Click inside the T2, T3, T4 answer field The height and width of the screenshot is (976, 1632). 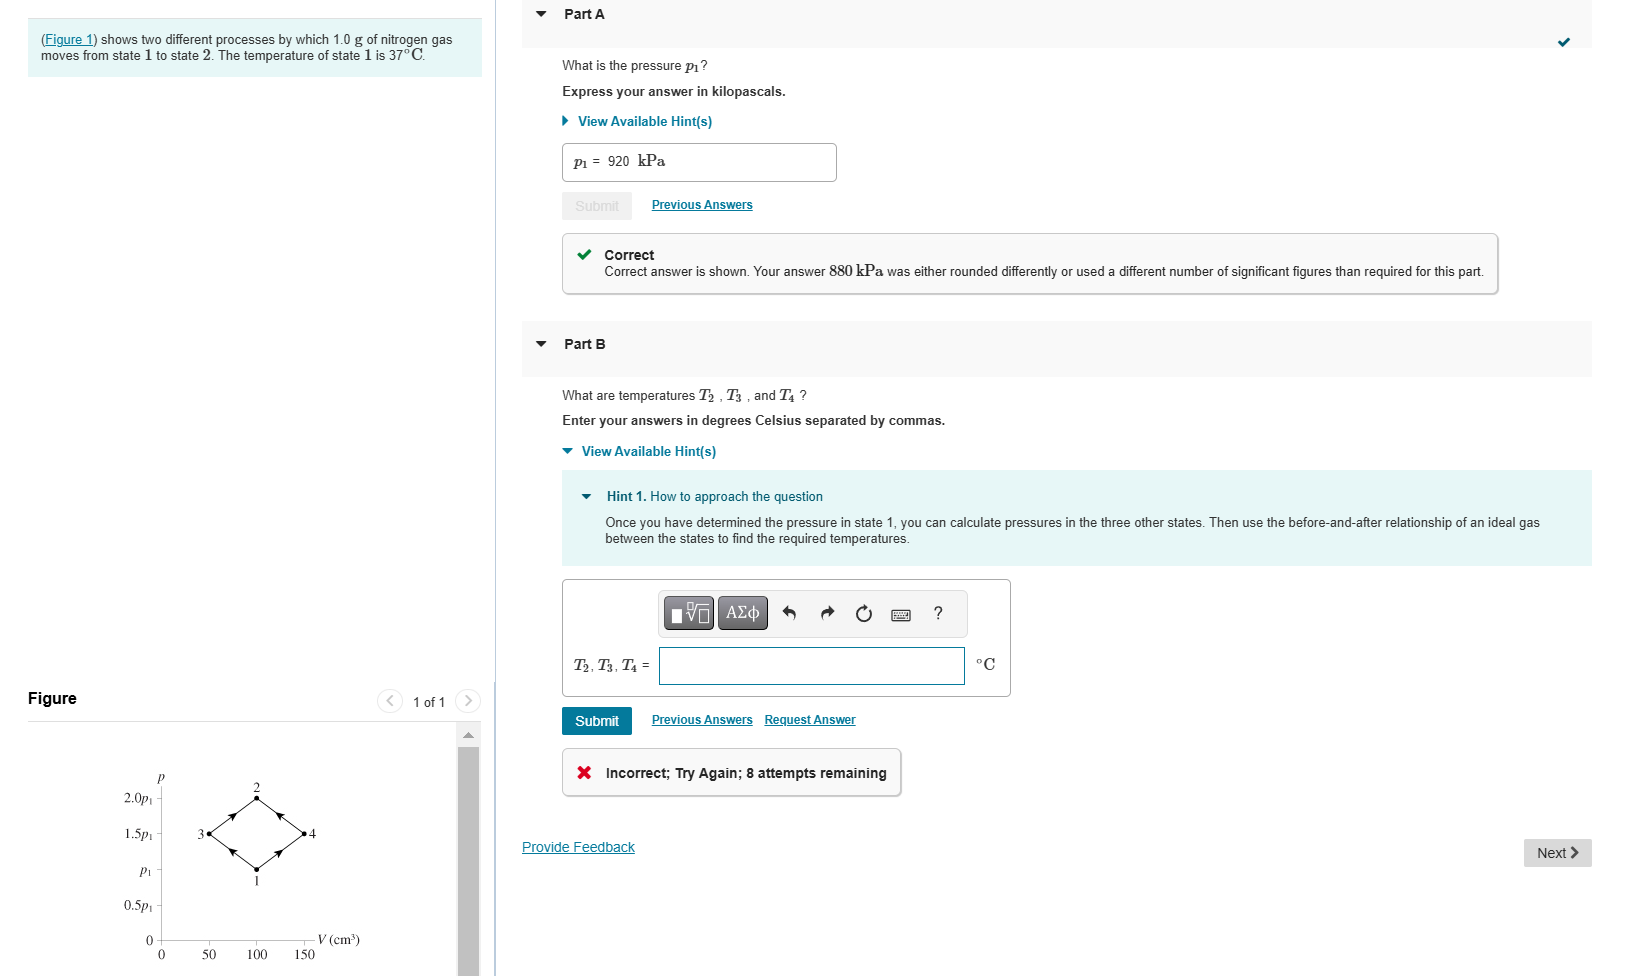pos(811,665)
